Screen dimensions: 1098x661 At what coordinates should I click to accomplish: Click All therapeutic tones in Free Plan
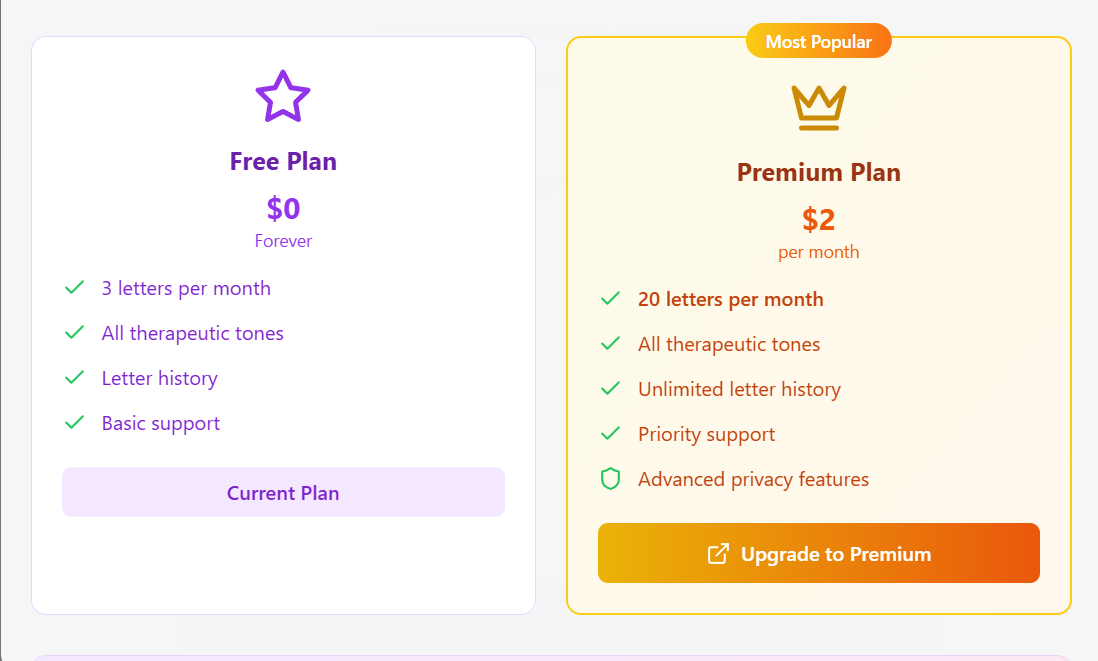192,333
